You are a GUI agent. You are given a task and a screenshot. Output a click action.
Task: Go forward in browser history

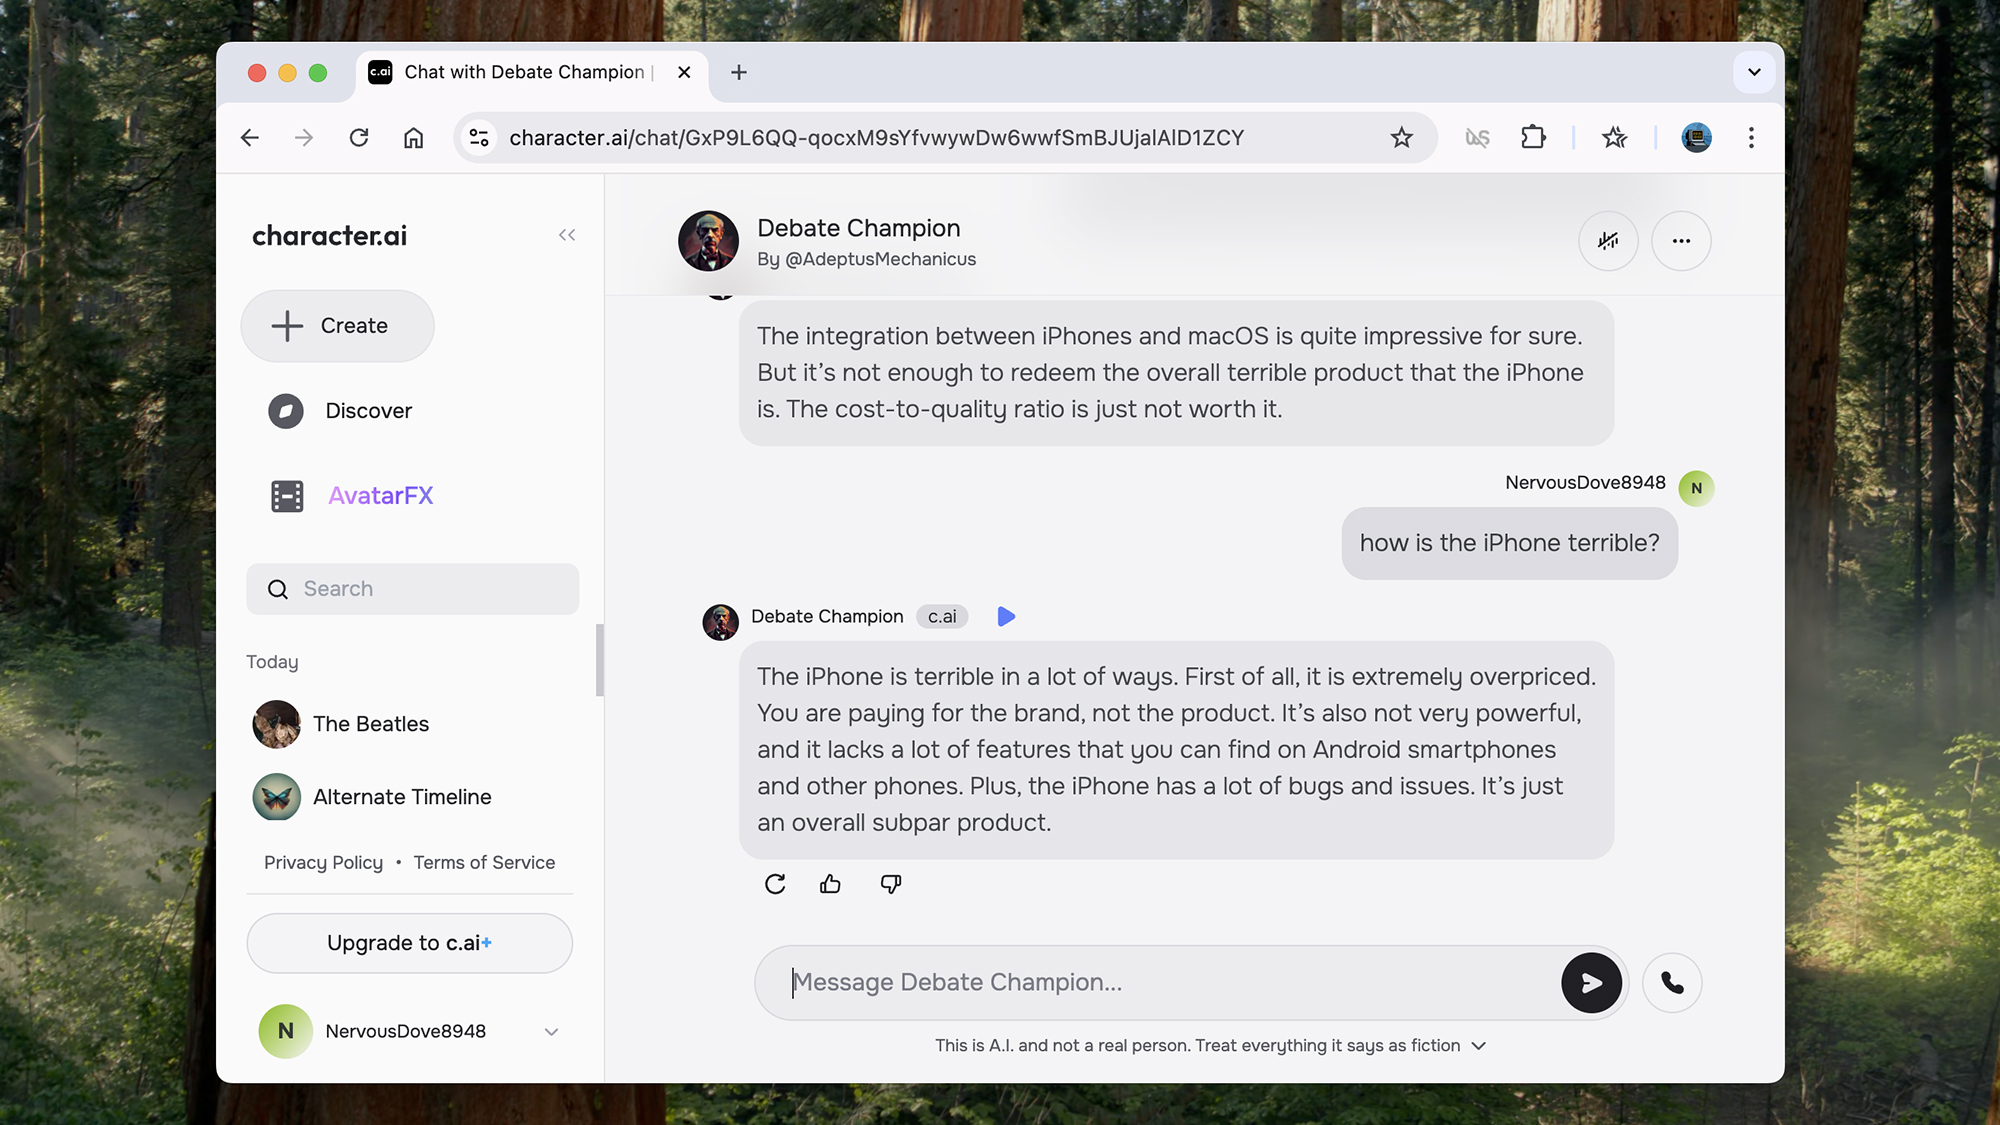(x=304, y=138)
